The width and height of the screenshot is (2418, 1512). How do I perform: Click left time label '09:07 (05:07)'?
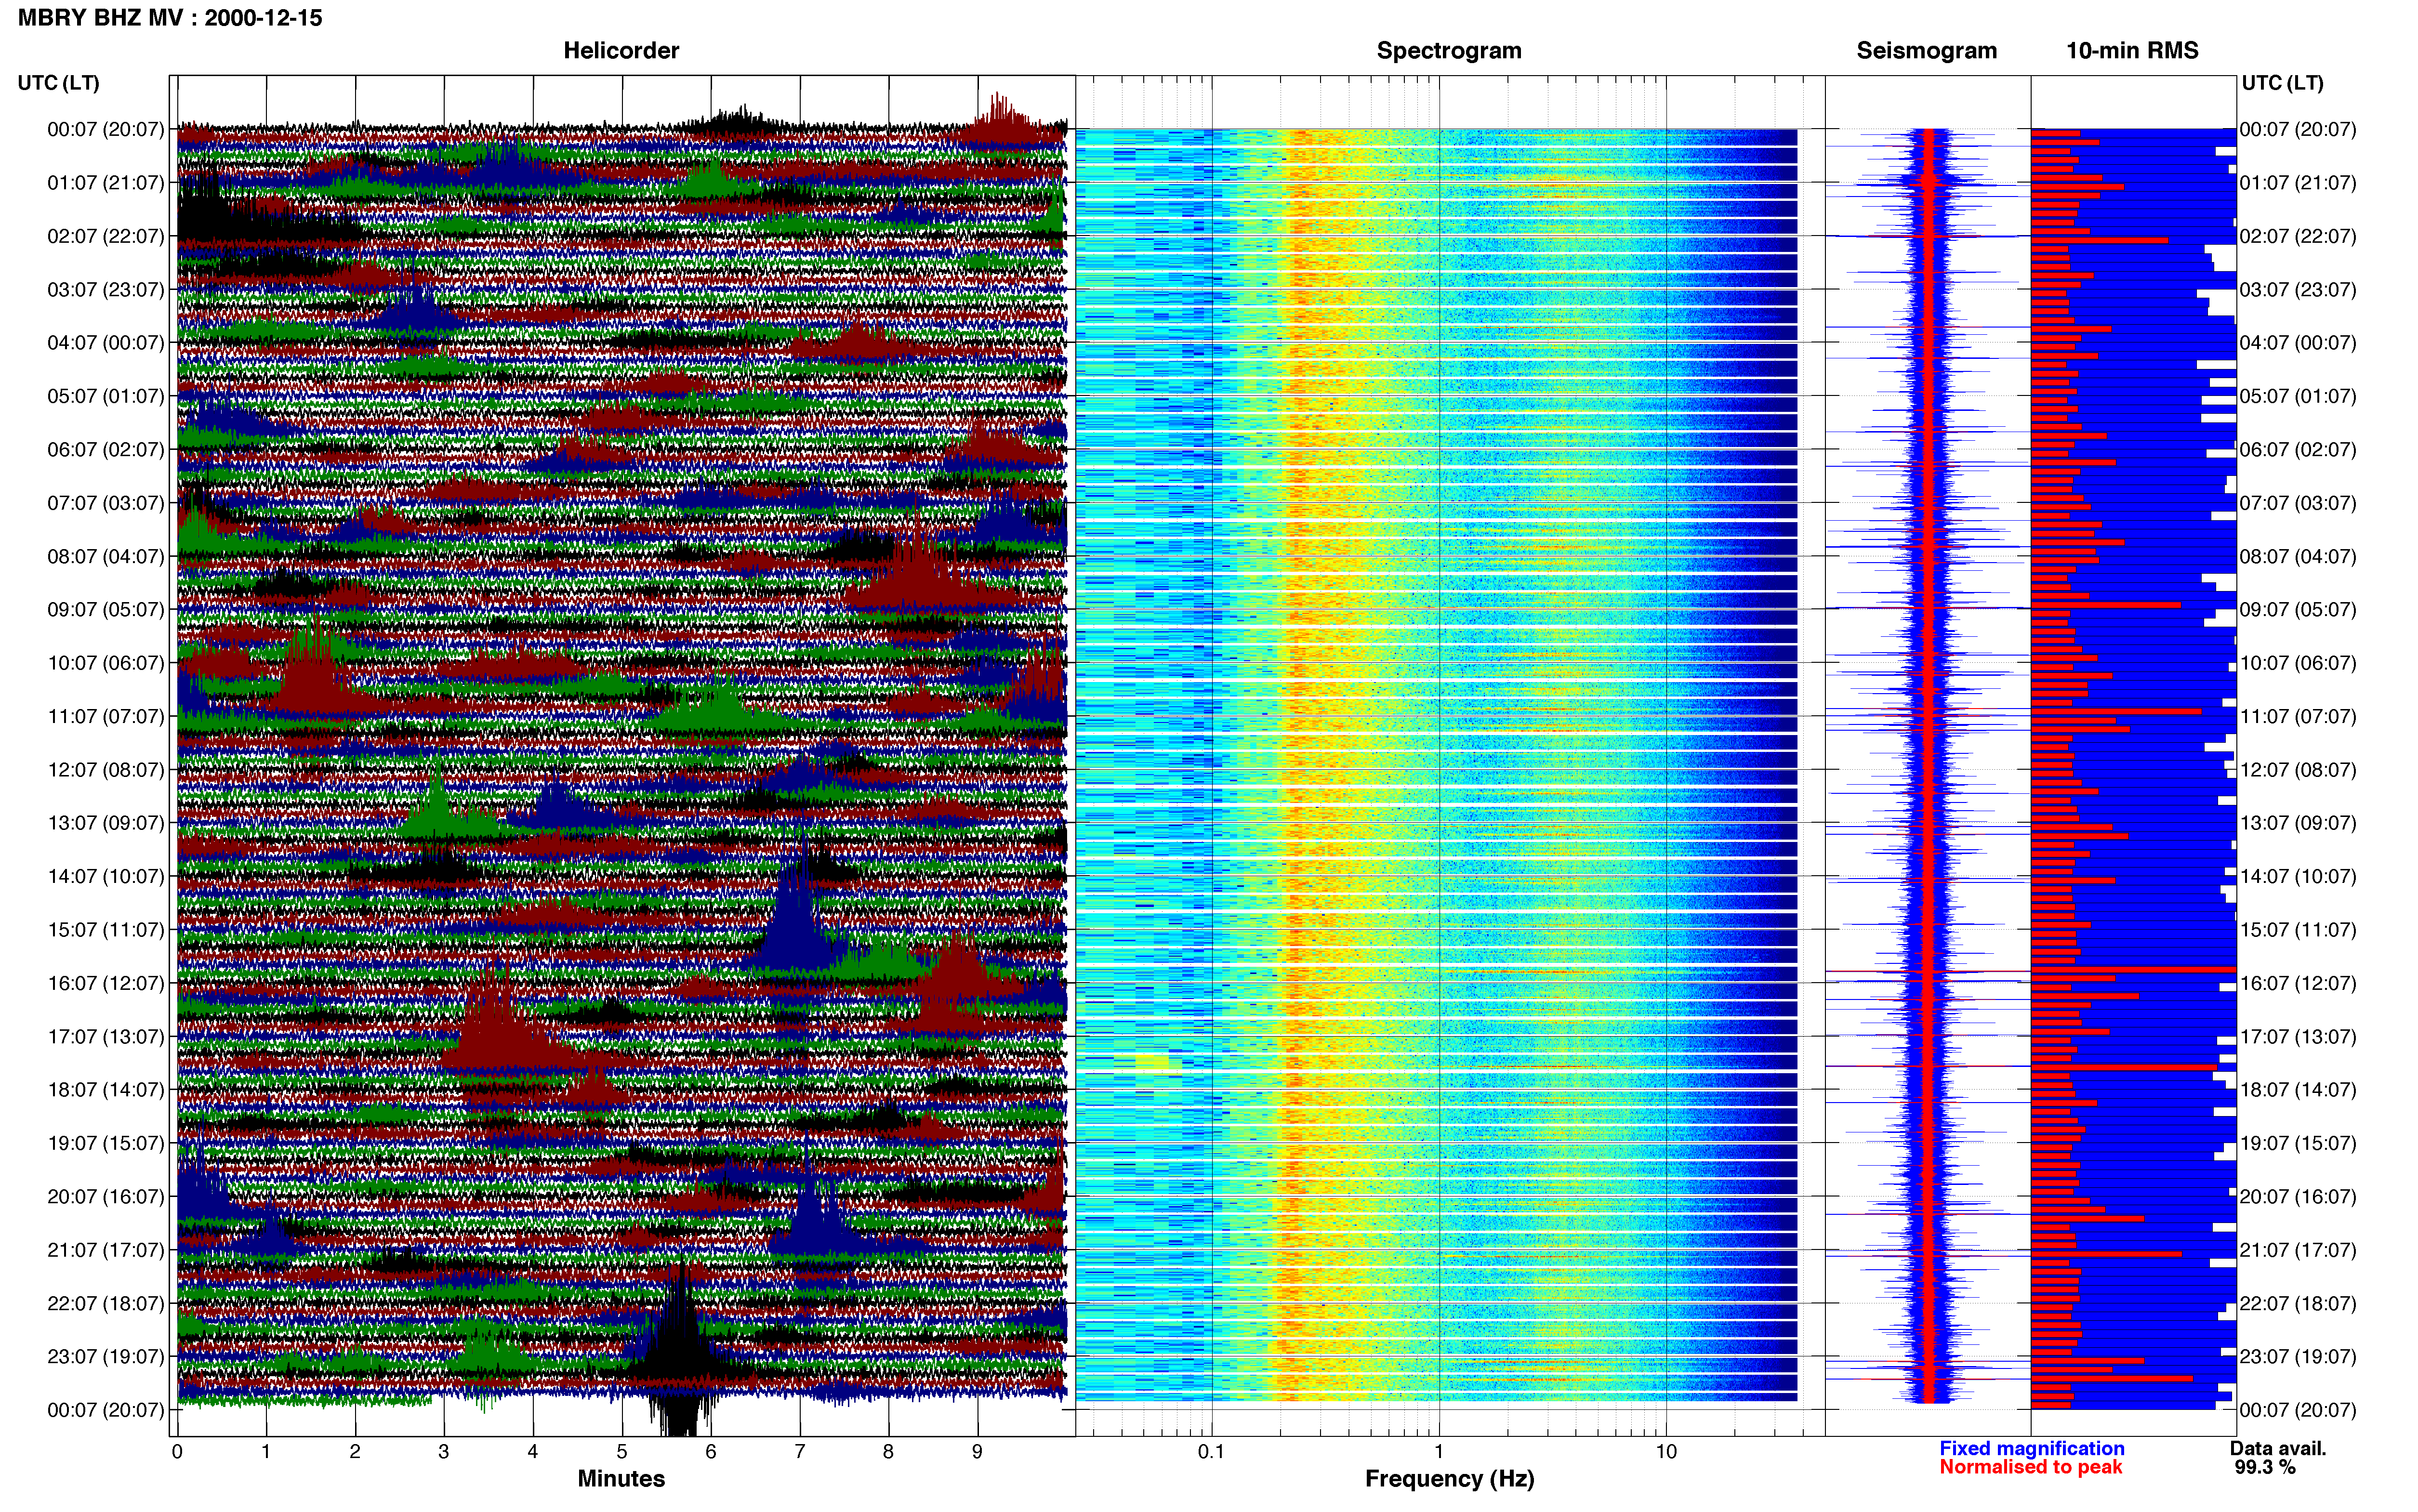[x=106, y=609]
